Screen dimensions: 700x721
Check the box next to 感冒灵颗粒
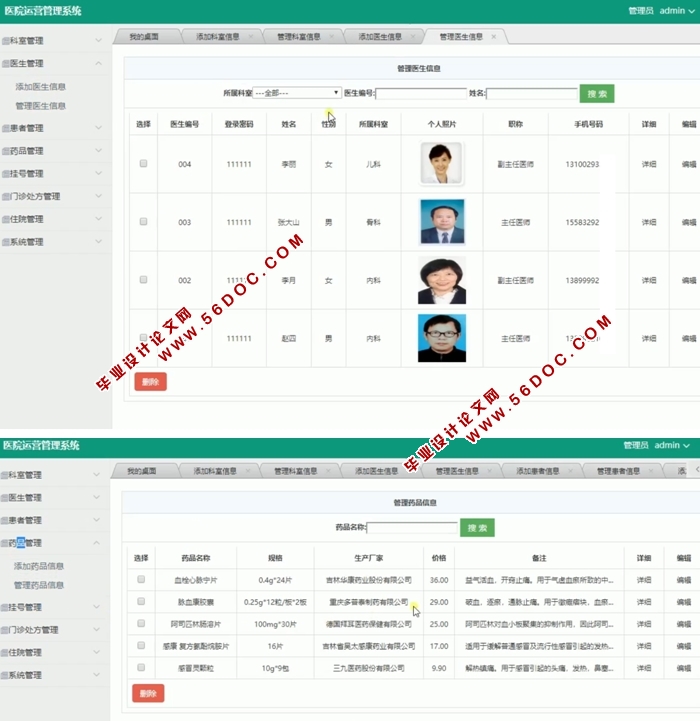click(x=141, y=667)
